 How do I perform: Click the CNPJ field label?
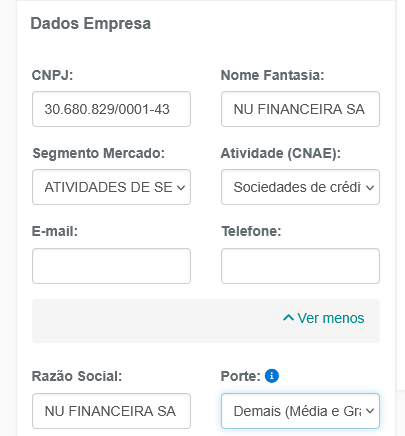(x=52, y=75)
